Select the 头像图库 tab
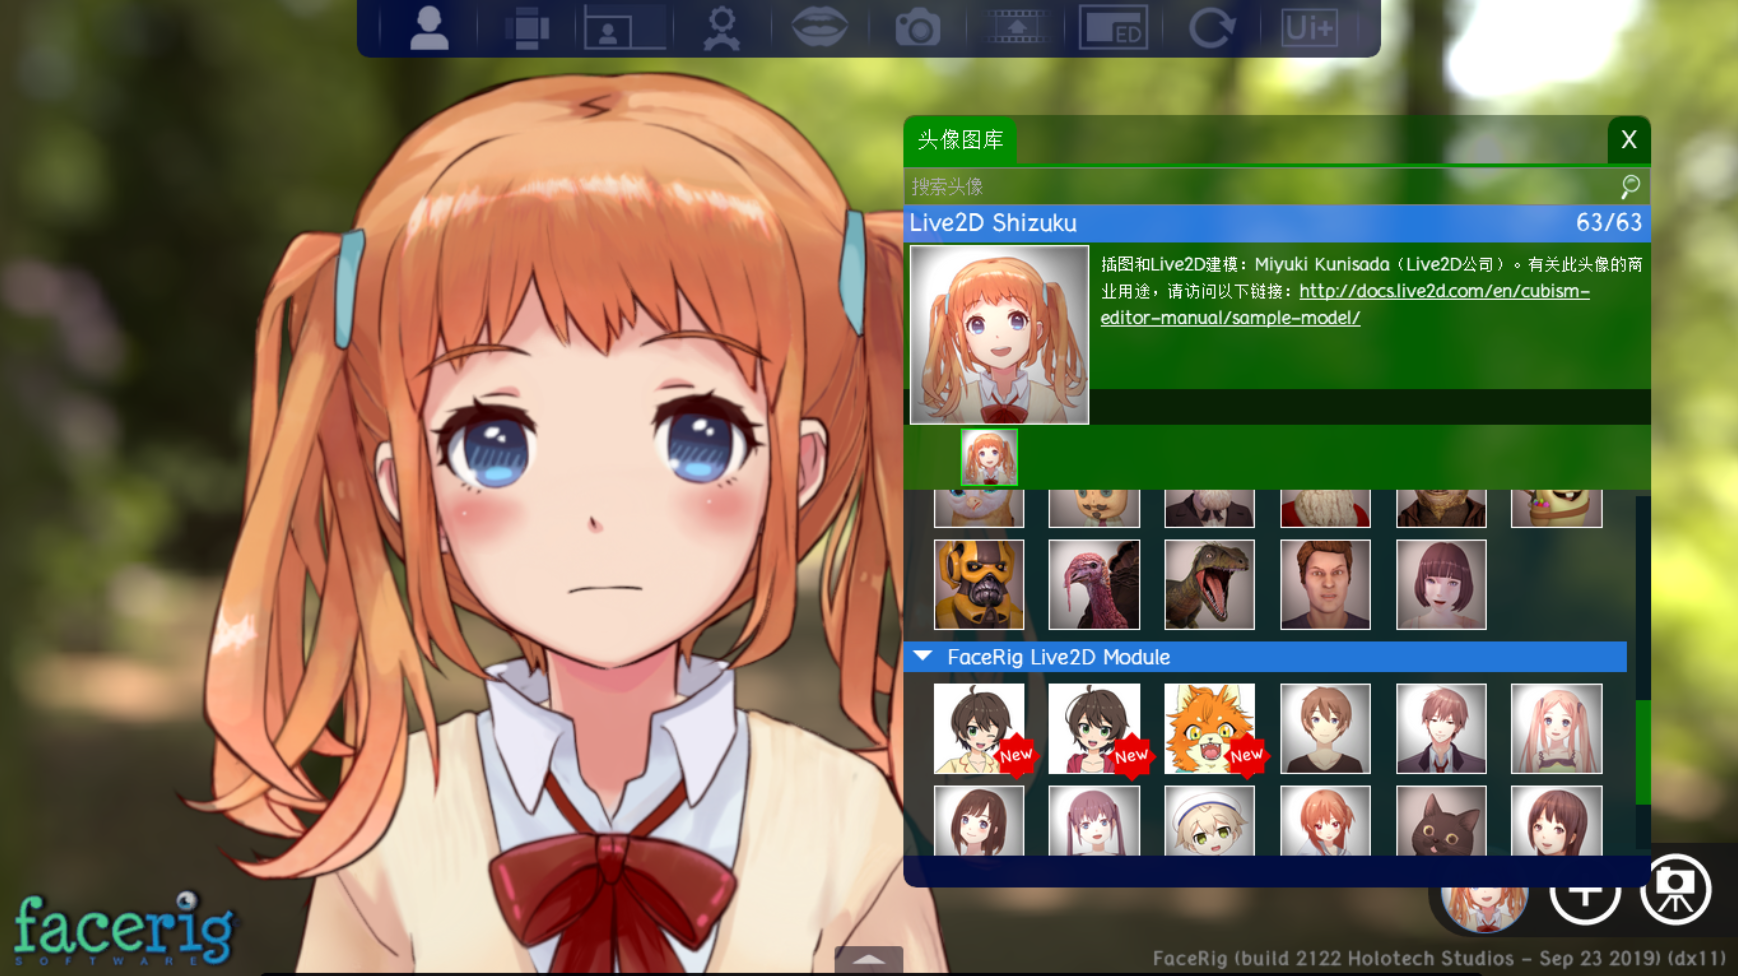The height and width of the screenshot is (976, 1738). (x=960, y=140)
